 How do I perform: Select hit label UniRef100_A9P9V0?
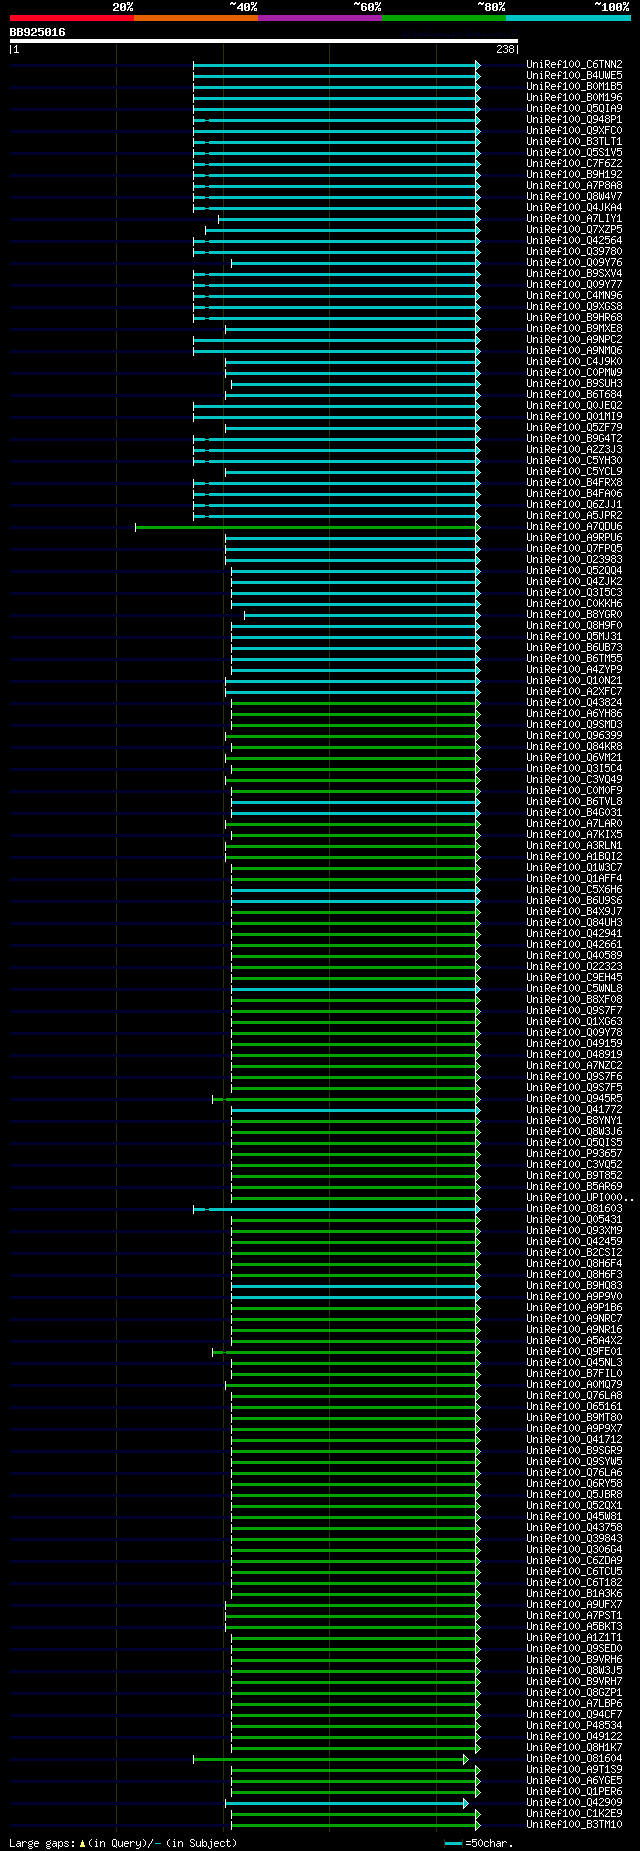574,1296
